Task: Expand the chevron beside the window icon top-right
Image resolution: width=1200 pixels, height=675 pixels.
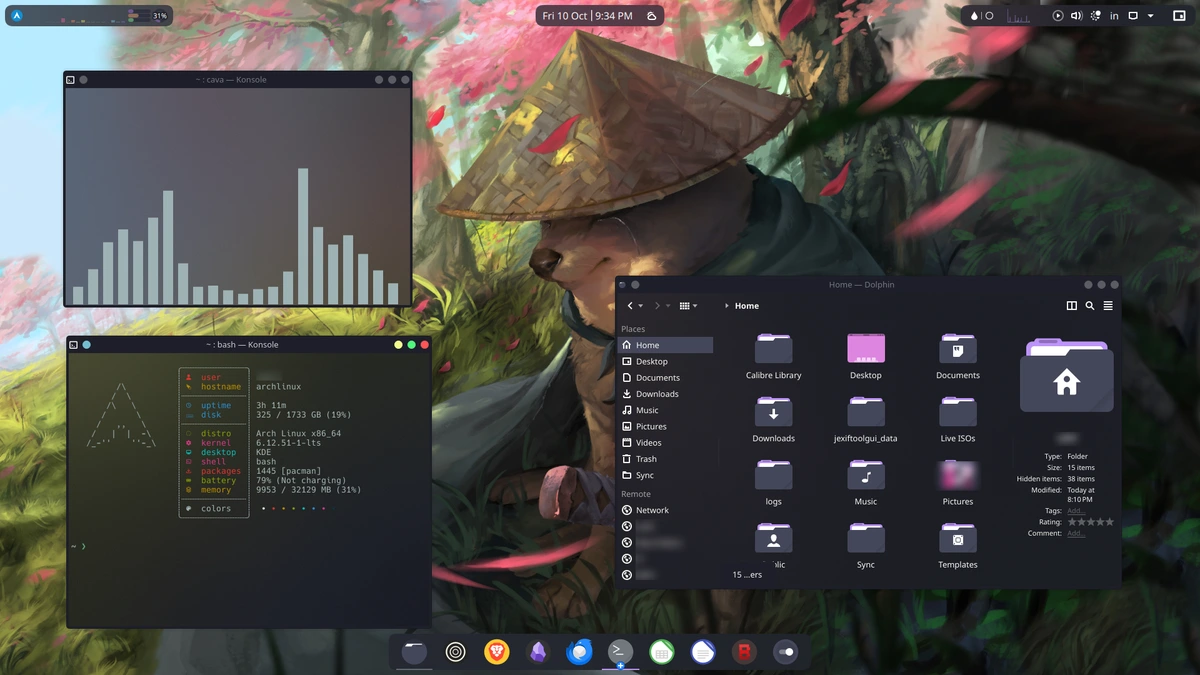Action: (1150, 15)
